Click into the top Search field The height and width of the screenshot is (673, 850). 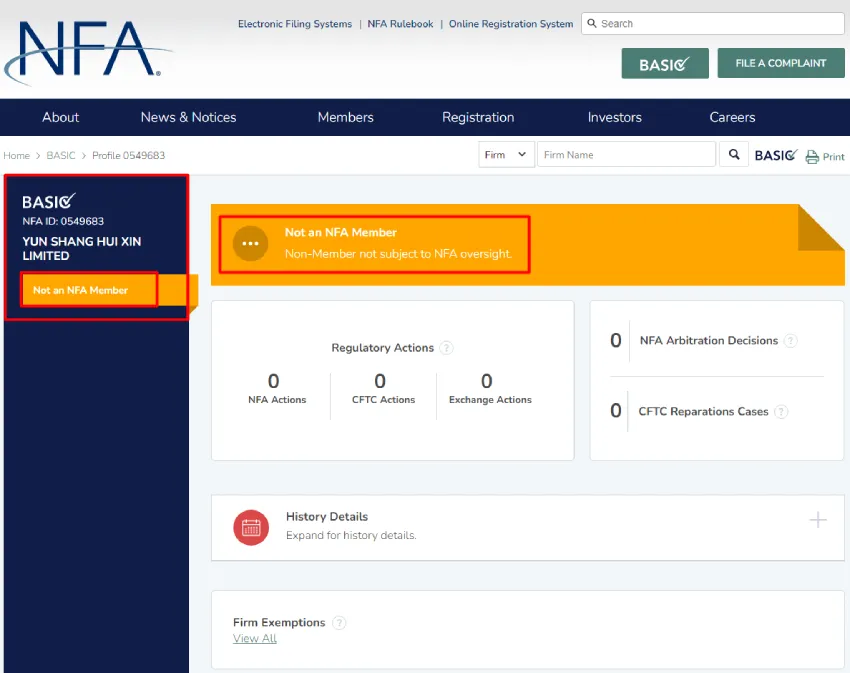point(713,23)
